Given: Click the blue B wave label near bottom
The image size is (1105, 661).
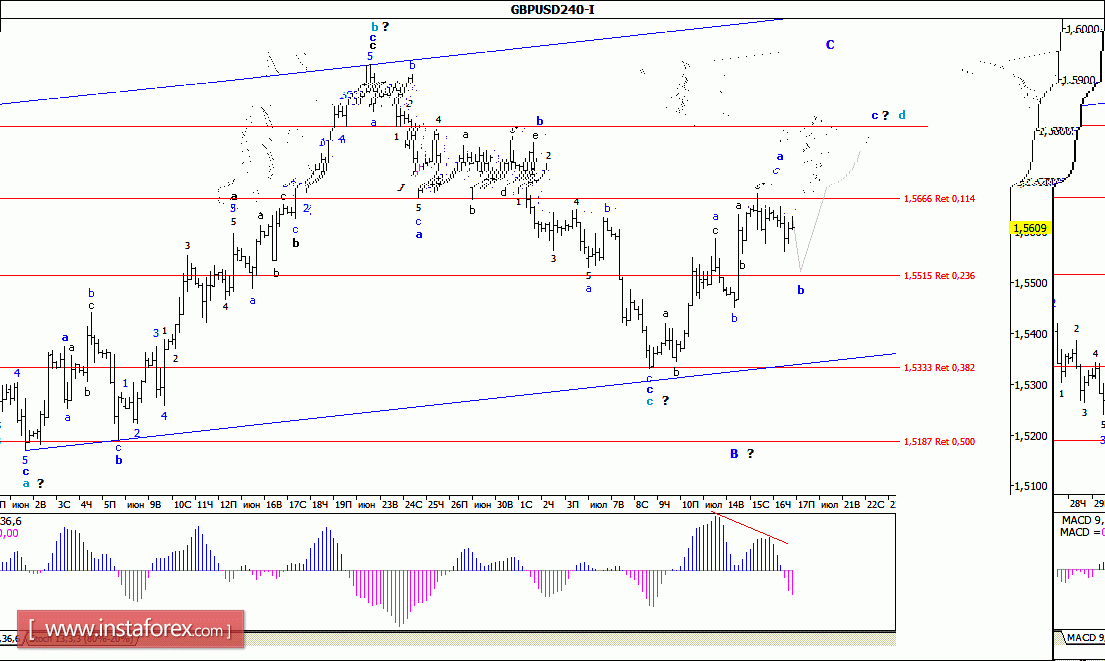Looking at the screenshot, I should 734,454.
